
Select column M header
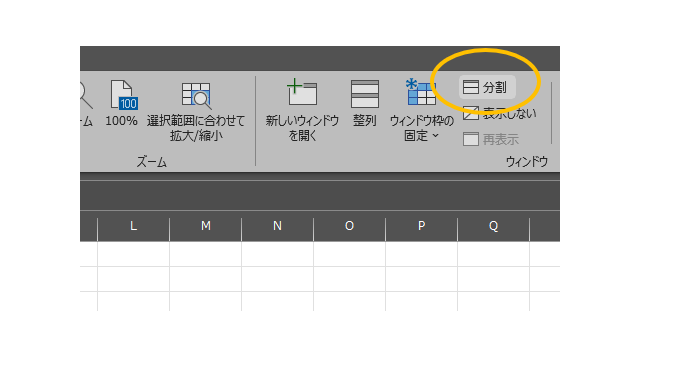(206, 226)
